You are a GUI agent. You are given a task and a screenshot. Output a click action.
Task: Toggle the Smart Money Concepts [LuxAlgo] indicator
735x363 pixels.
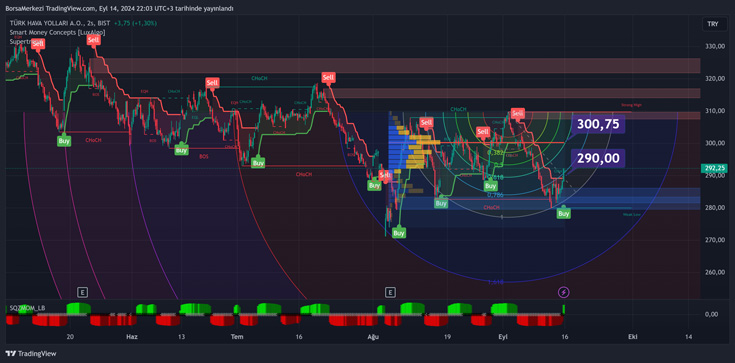point(58,32)
